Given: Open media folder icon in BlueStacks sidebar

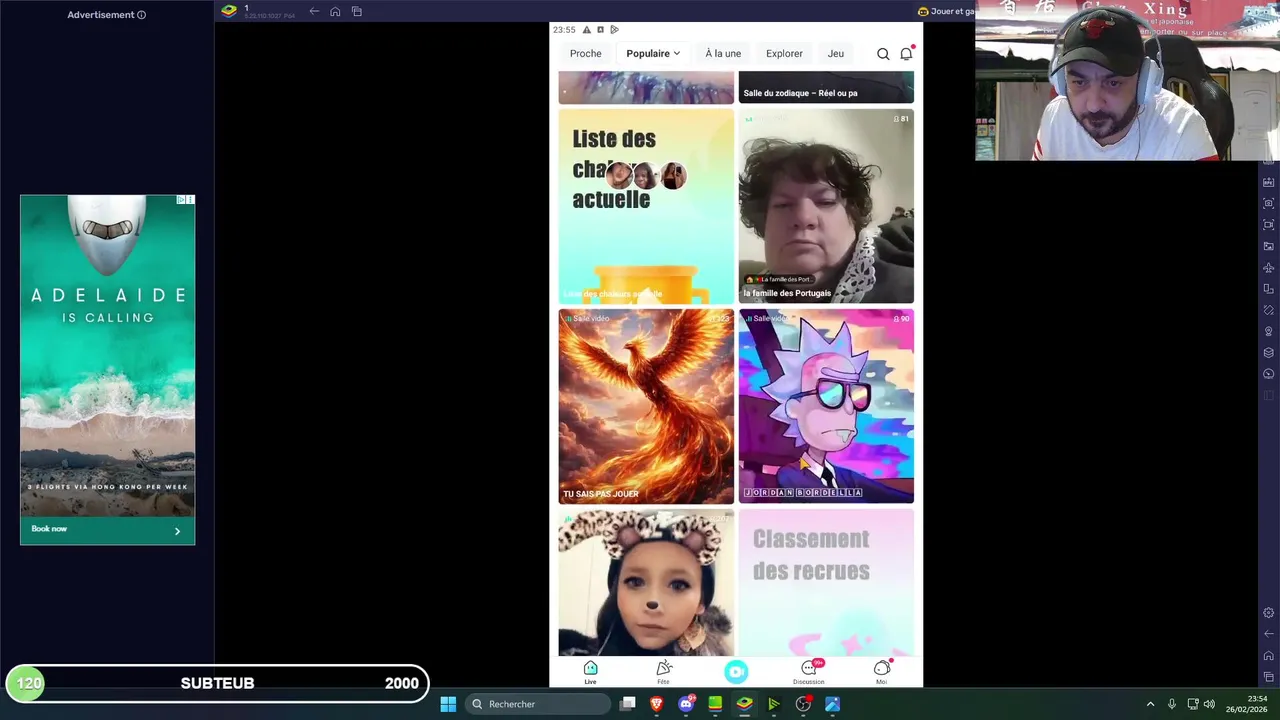Looking at the screenshot, I should pyautogui.click(x=1269, y=246).
